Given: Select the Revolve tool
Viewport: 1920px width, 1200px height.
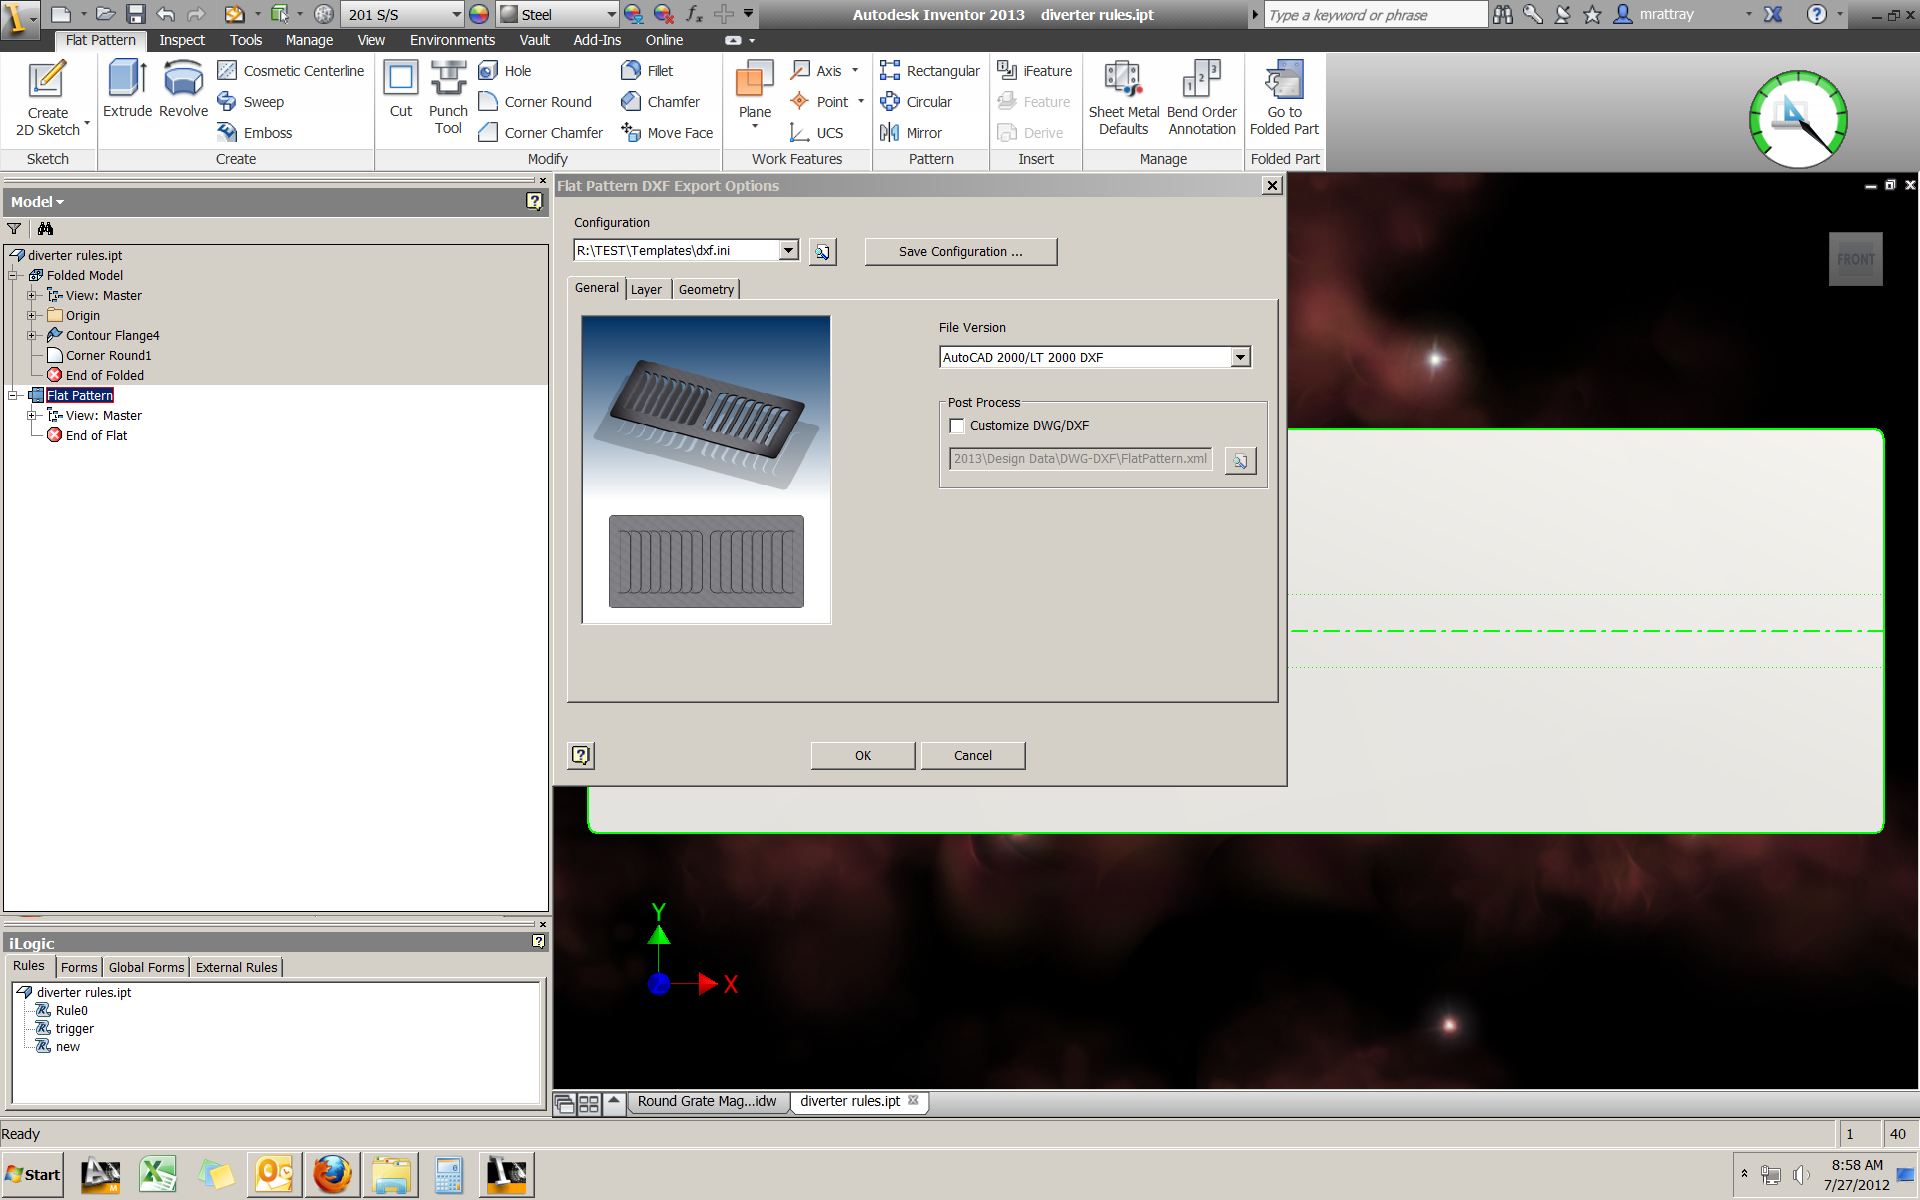Looking at the screenshot, I should click(x=183, y=89).
